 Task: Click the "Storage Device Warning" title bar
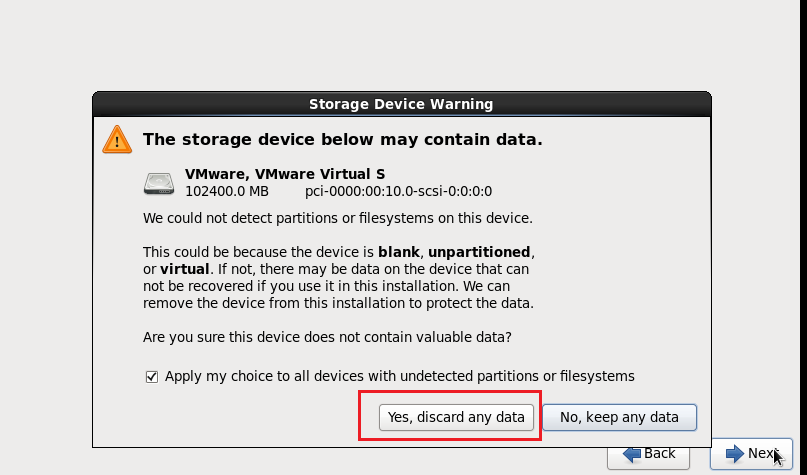[x=401, y=104]
